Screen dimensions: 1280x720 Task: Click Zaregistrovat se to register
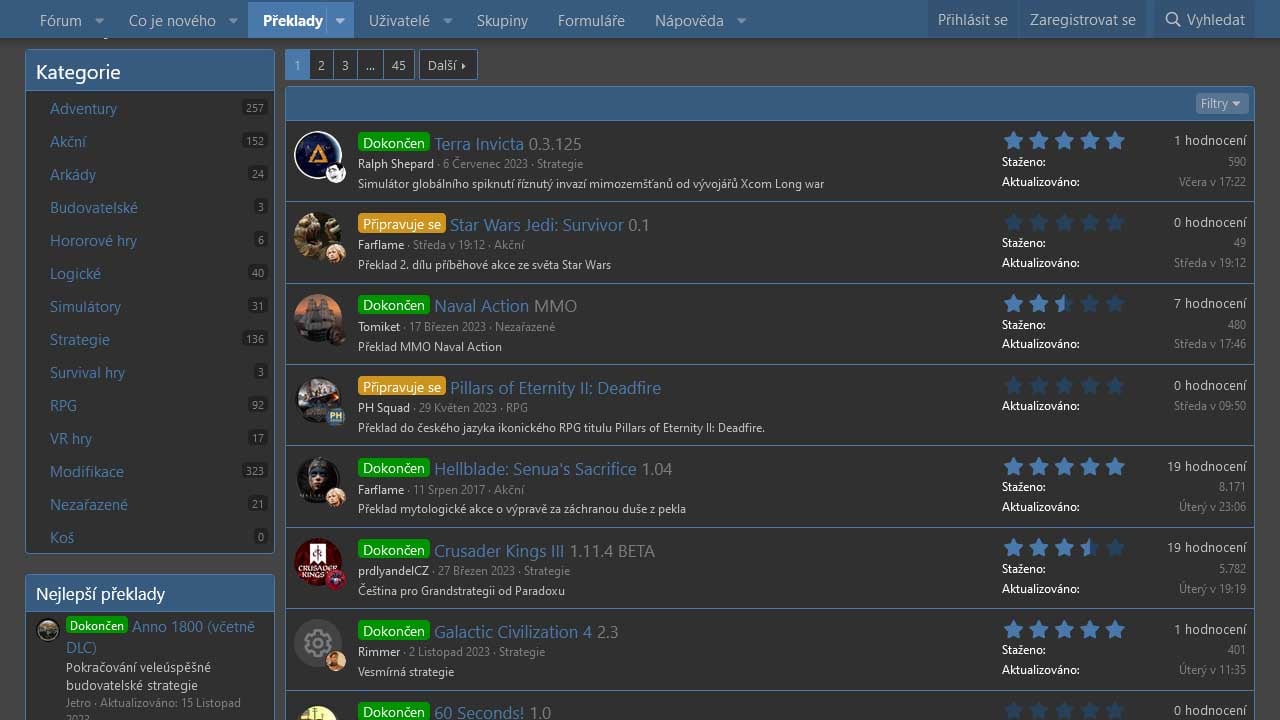(1083, 20)
